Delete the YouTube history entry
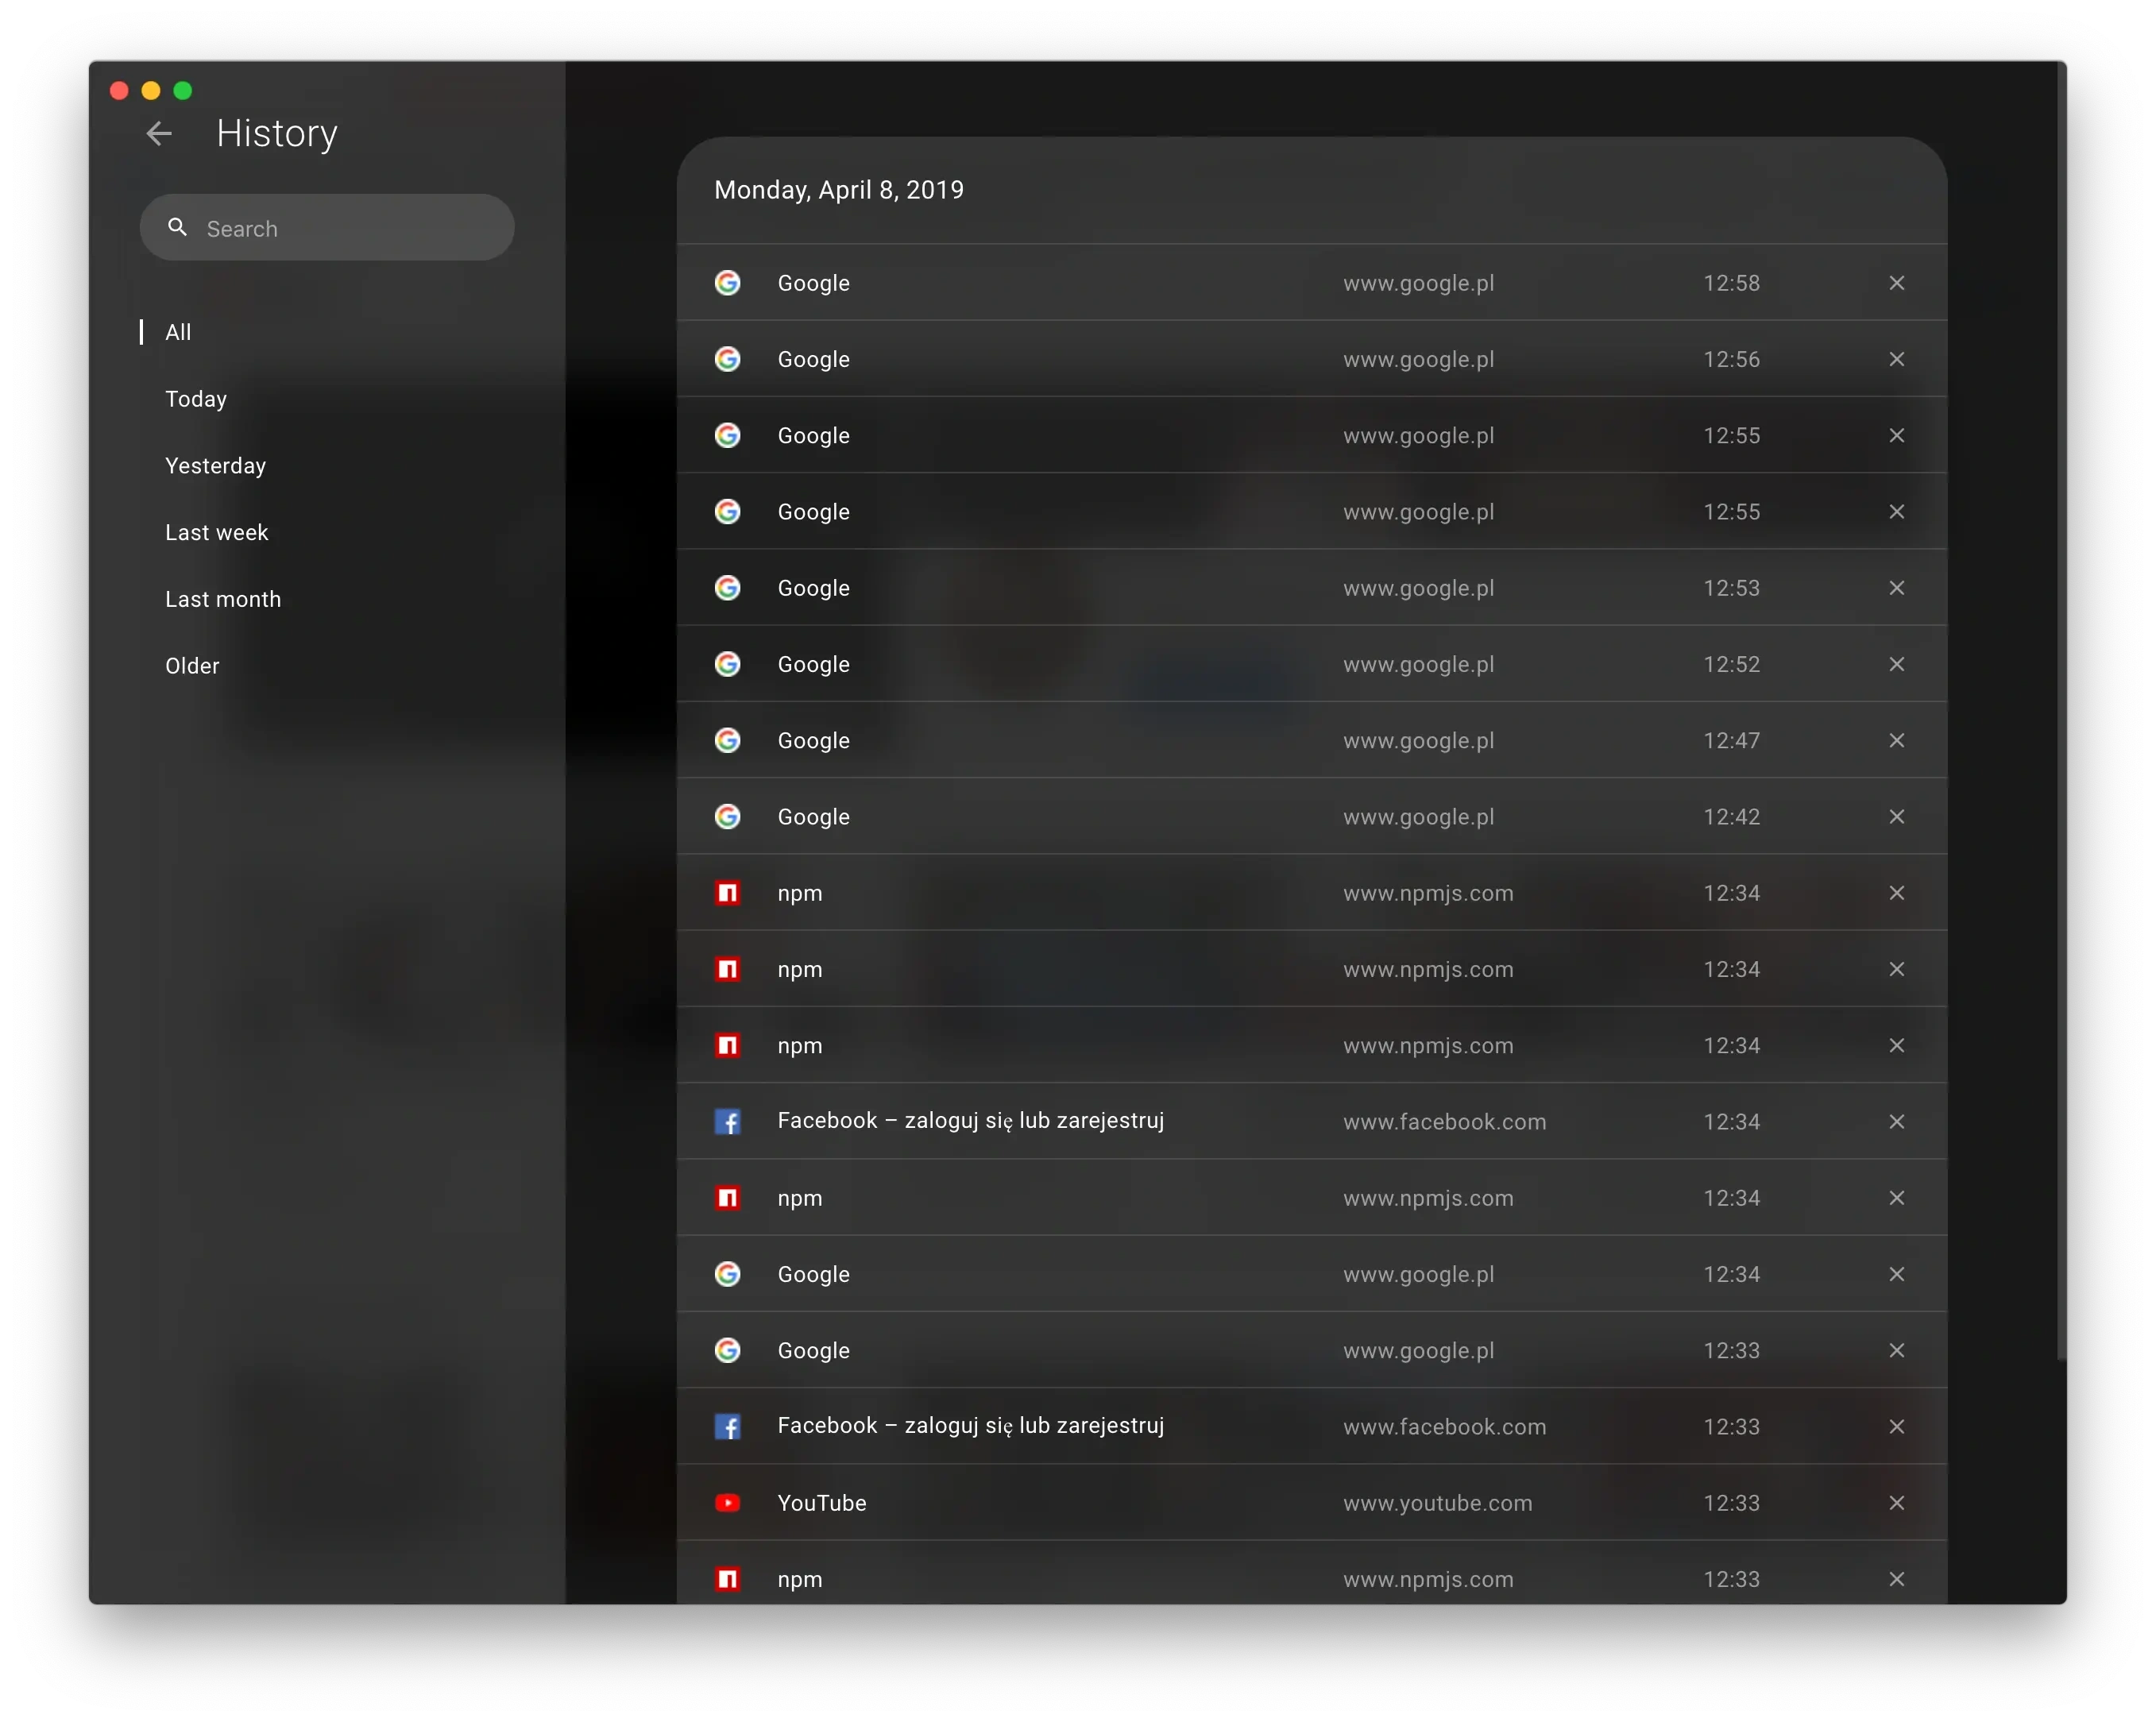2156x1722 pixels. 1896,1503
